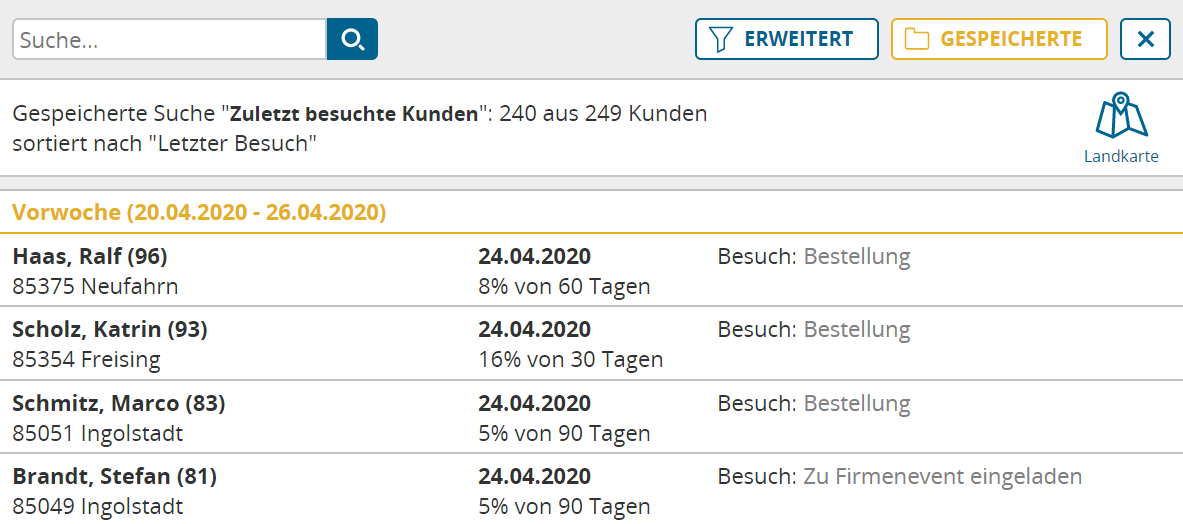Click the Landkarte label text
This screenshot has width=1183, height=524.
click(x=1121, y=157)
